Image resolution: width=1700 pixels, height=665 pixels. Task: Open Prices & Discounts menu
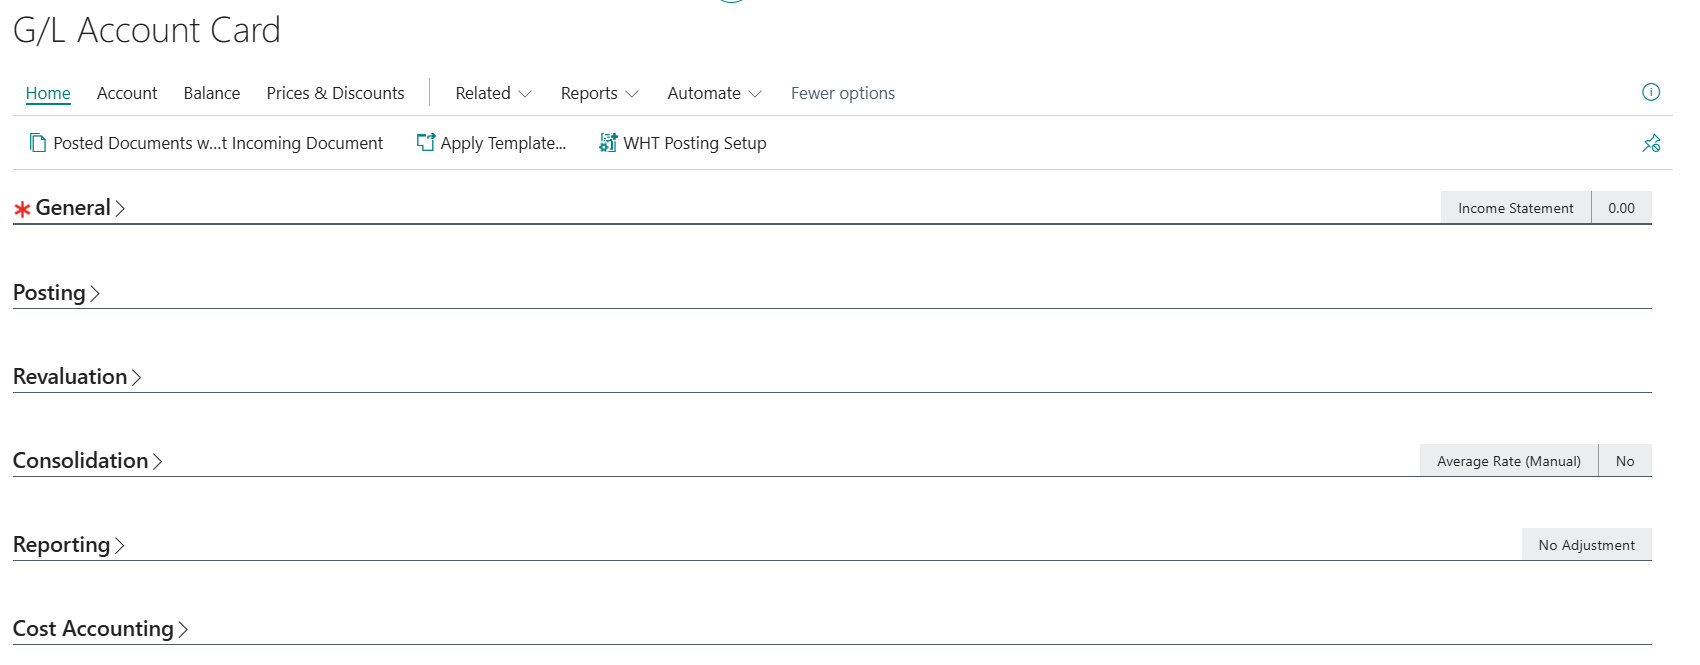(x=335, y=93)
